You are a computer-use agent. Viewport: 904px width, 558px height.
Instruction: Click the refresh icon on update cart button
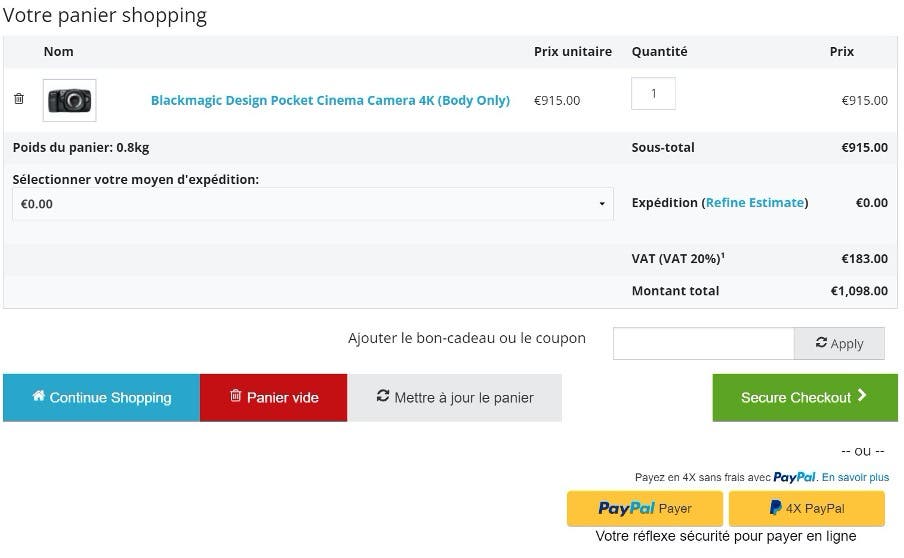point(382,396)
